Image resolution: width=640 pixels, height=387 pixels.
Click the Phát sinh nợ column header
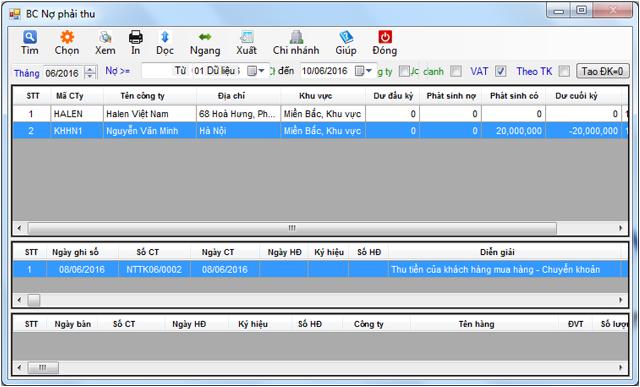click(x=451, y=96)
